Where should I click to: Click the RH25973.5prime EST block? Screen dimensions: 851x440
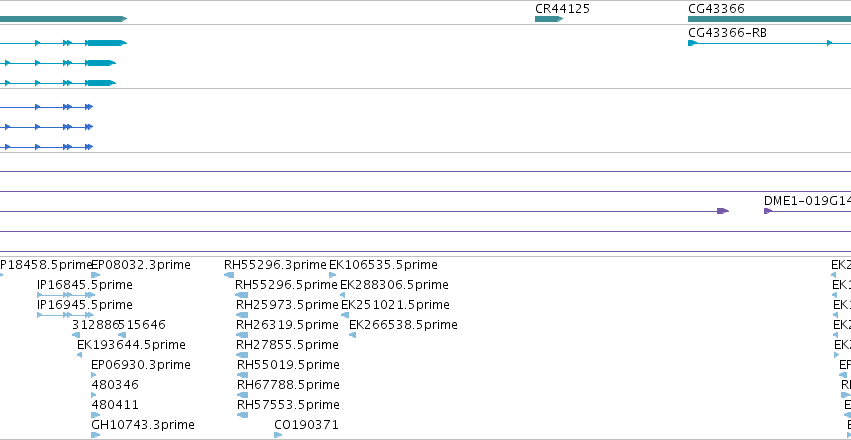point(242,315)
